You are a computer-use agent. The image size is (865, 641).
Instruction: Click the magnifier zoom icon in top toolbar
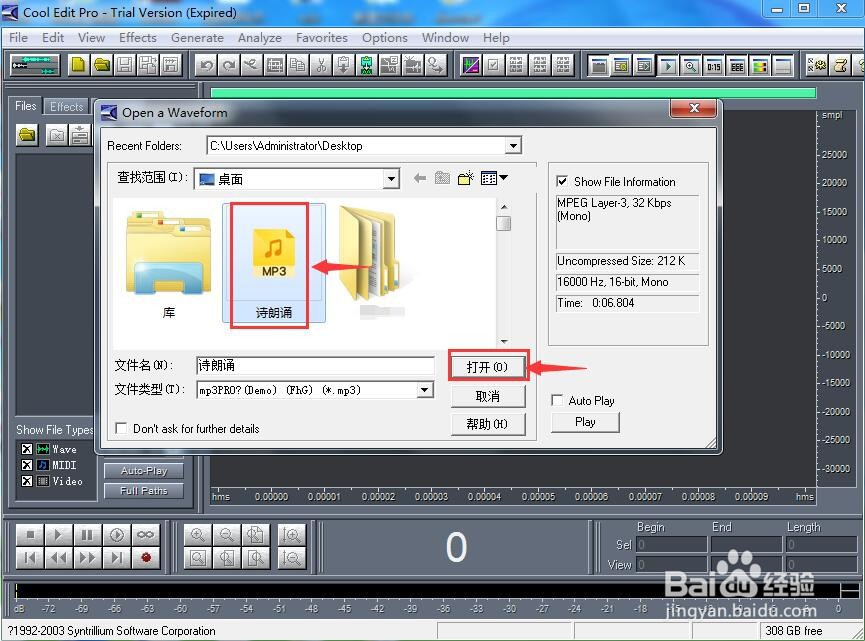[690, 67]
